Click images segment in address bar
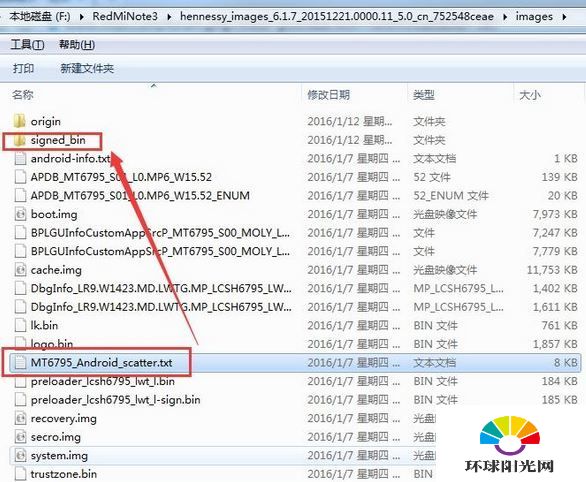The width and height of the screenshot is (586, 482). tap(534, 16)
